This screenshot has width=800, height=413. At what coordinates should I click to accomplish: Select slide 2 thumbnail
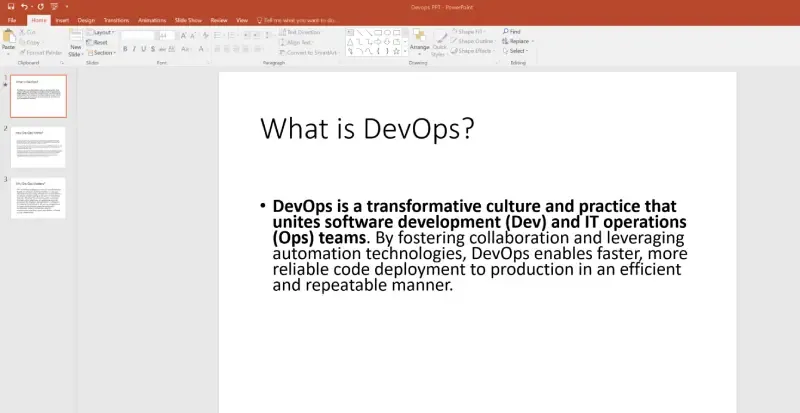38,147
